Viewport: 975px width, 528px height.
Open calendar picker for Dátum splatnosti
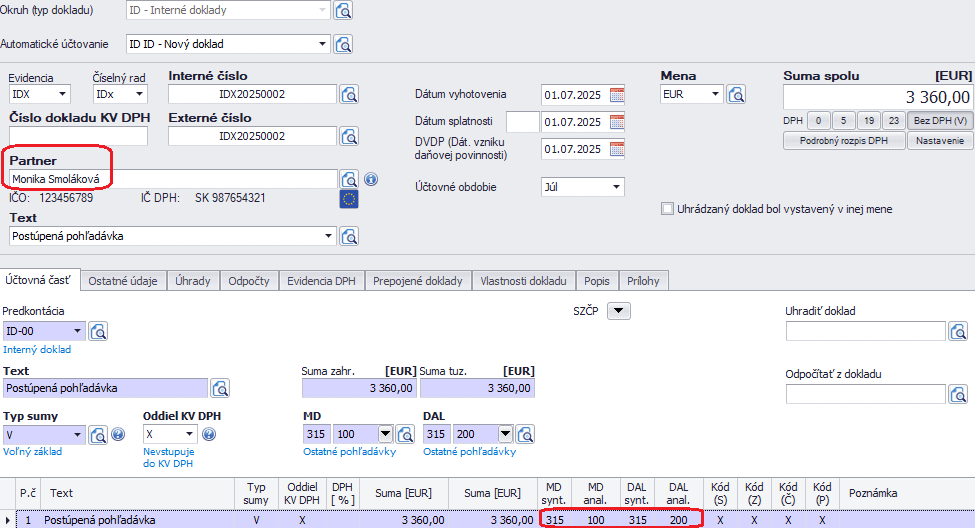pos(616,122)
